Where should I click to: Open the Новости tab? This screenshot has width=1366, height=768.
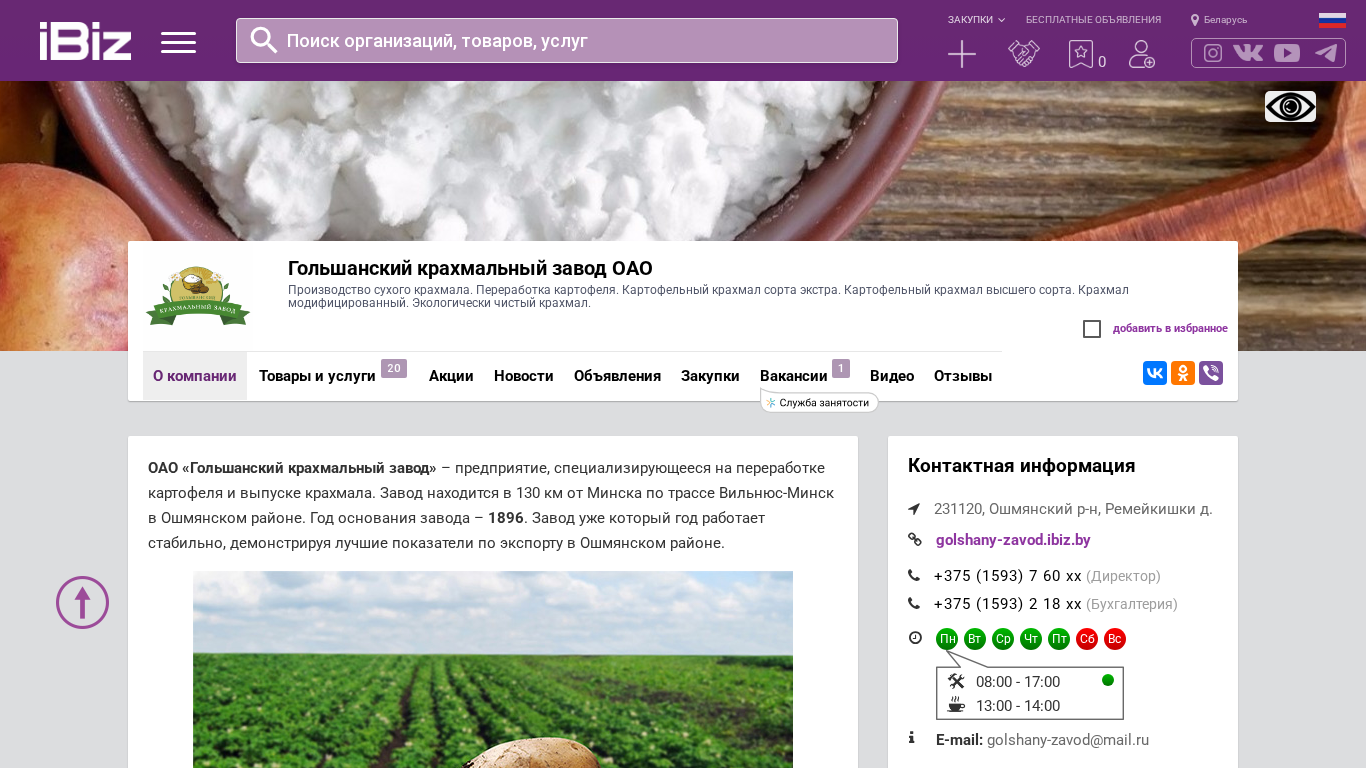[x=524, y=376]
